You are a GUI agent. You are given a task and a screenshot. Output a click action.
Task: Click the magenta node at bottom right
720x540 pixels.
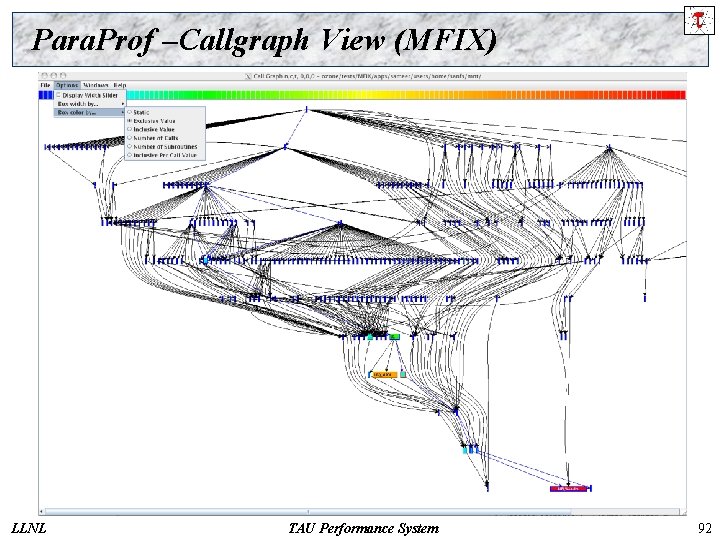[x=568, y=489]
